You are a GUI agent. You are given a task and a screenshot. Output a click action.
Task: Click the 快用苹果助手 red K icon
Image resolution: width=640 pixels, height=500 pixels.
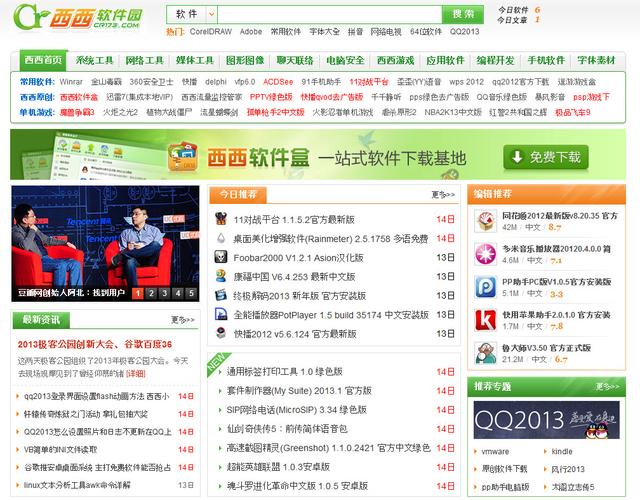[x=484, y=320]
